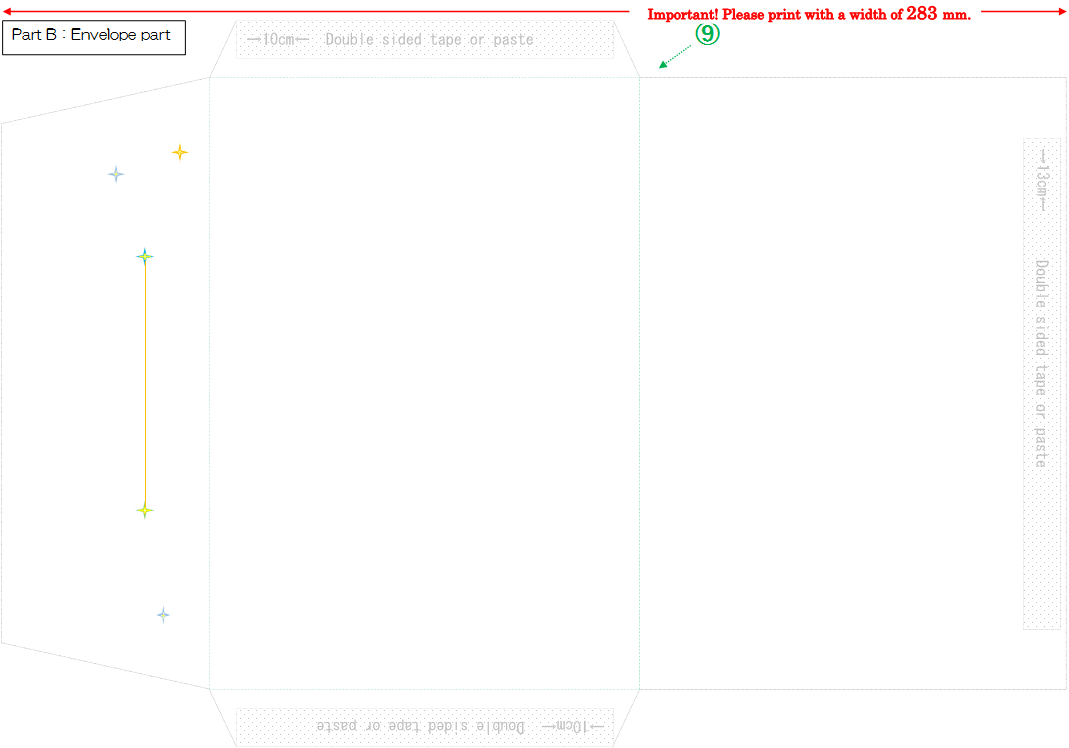Select the 'Part B : Envelope part' label box
1069x748 pixels.
pos(94,35)
